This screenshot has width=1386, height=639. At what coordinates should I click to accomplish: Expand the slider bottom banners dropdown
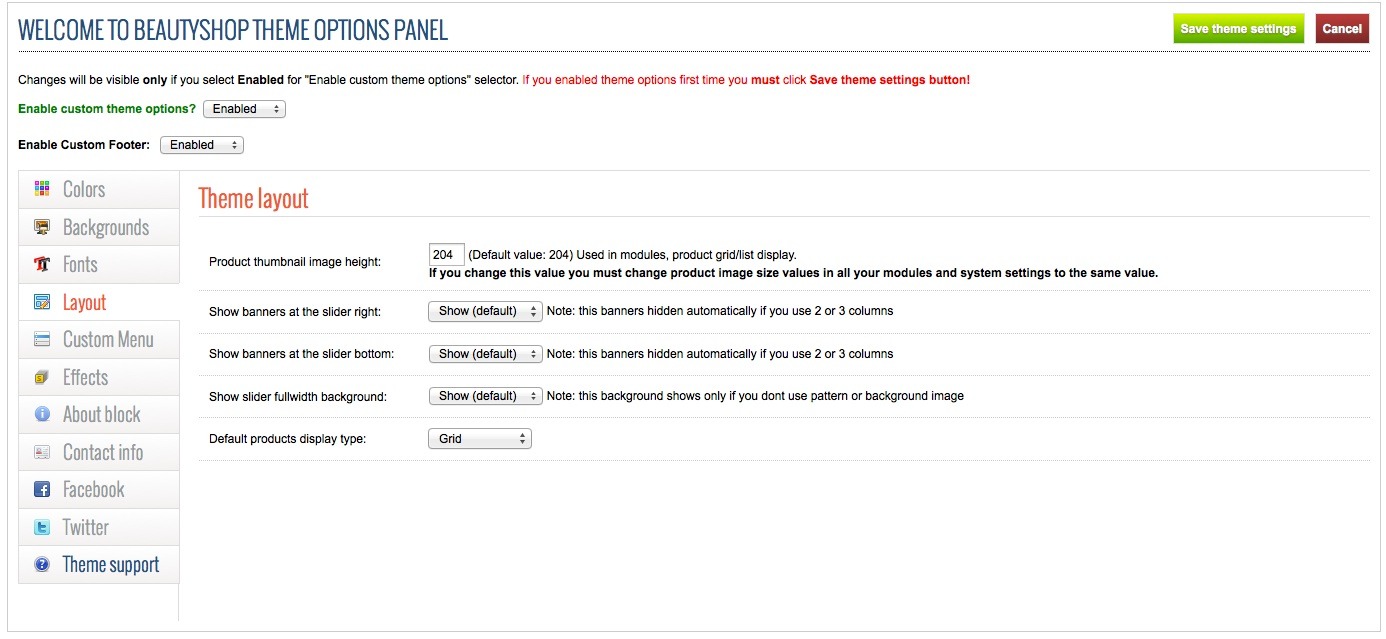pyautogui.click(x=485, y=354)
